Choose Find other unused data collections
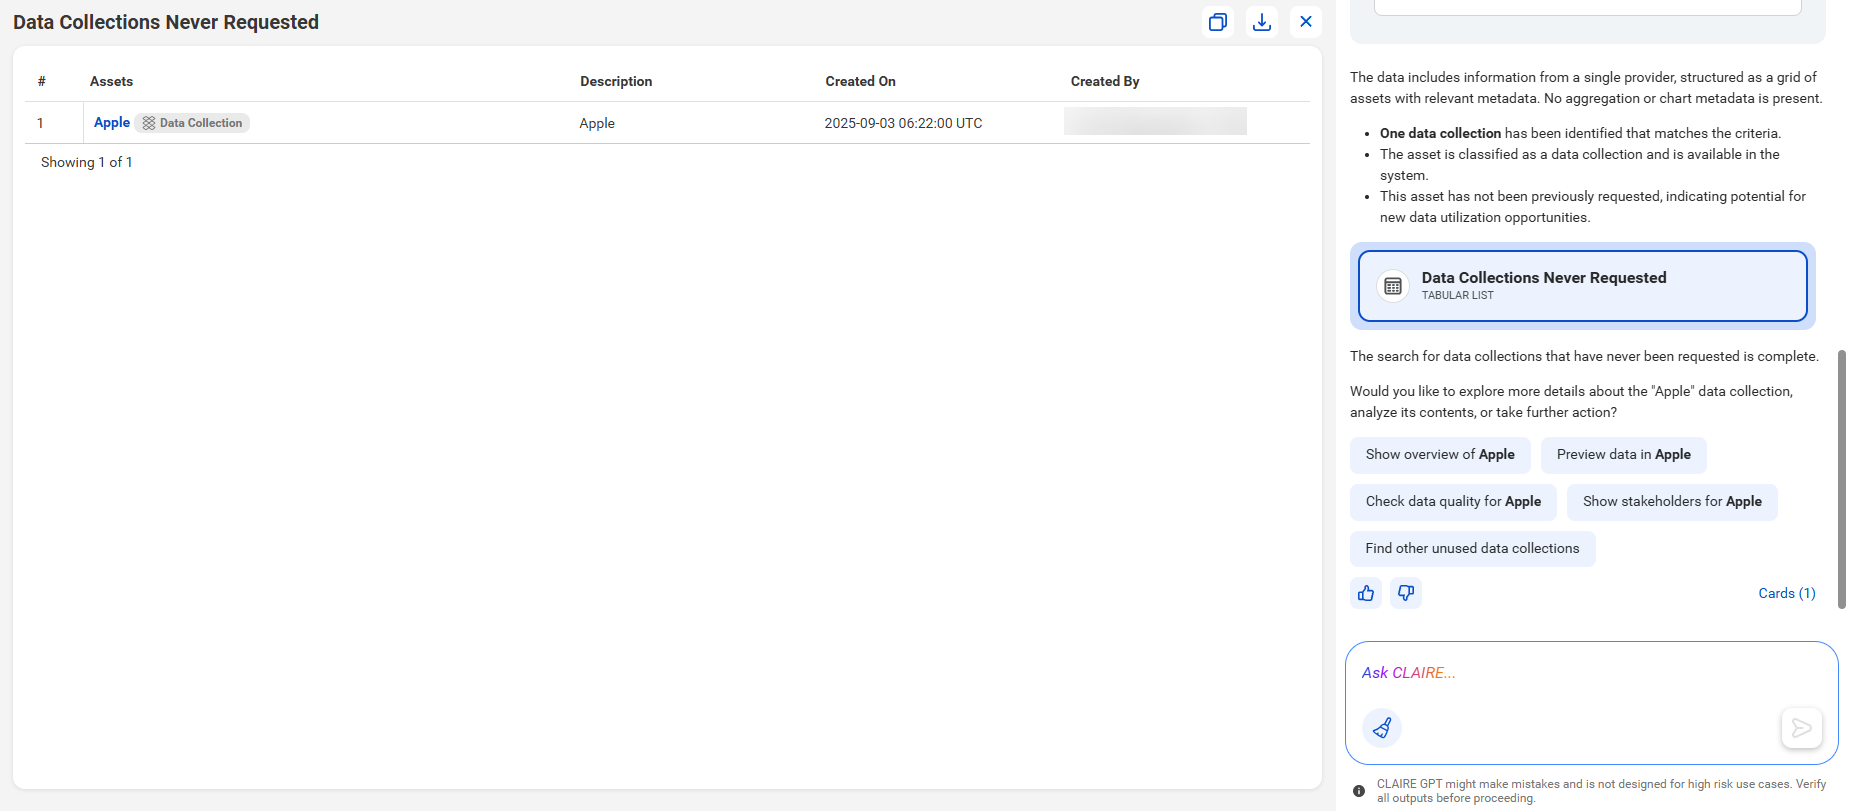This screenshot has height=811, width=1856. click(x=1472, y=549)
